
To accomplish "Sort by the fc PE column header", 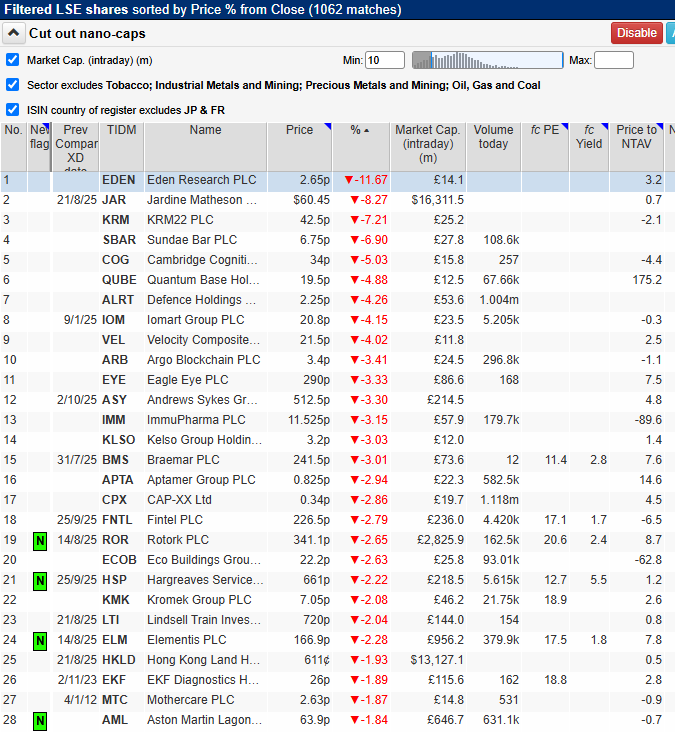I will (545, 147).
